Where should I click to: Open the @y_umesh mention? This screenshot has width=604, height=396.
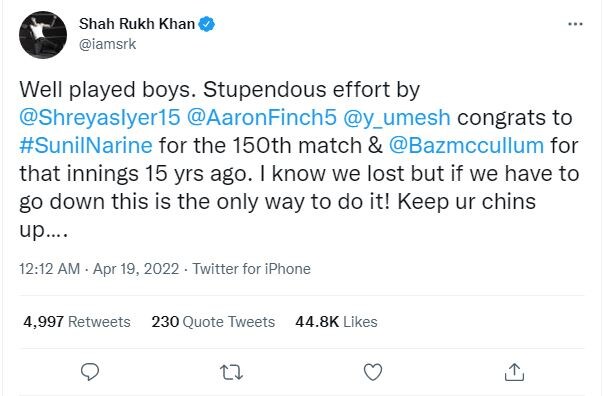pos(396,118)
